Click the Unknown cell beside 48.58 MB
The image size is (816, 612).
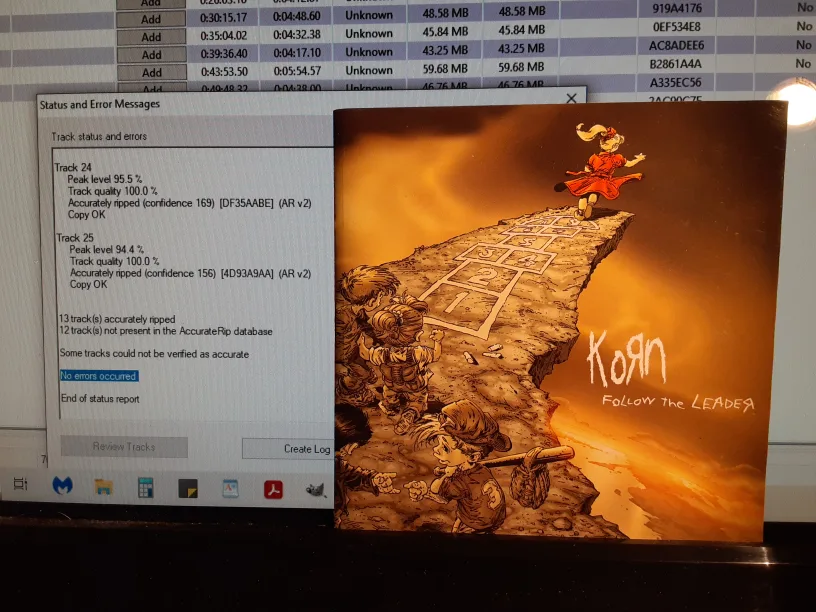pyautogui.click(x=367, y=15)
